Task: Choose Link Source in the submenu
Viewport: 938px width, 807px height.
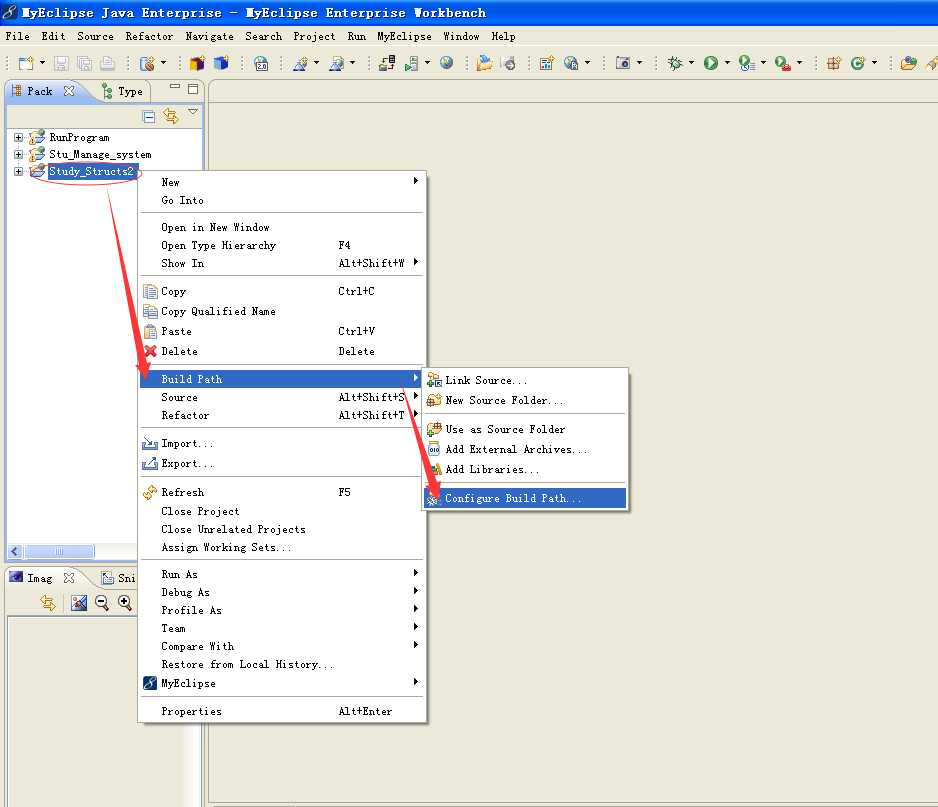Action: [x=525, y=380]
